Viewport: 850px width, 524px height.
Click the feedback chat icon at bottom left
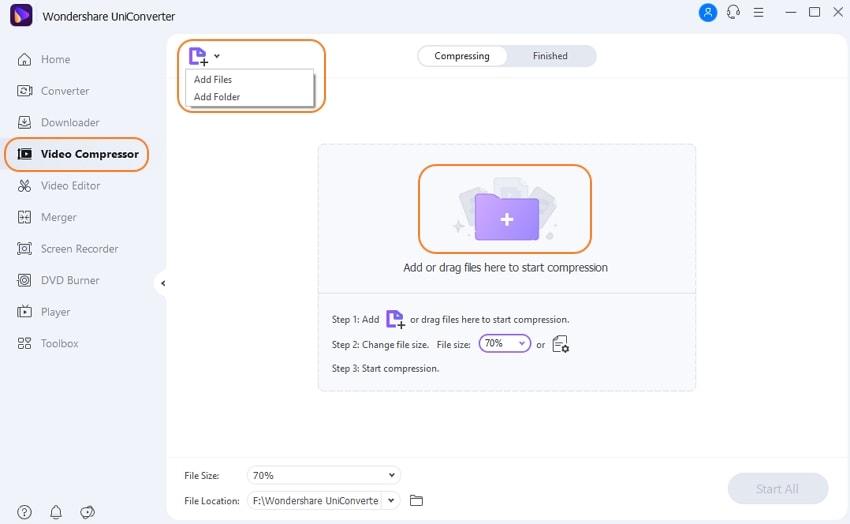[x=87, y=512]
